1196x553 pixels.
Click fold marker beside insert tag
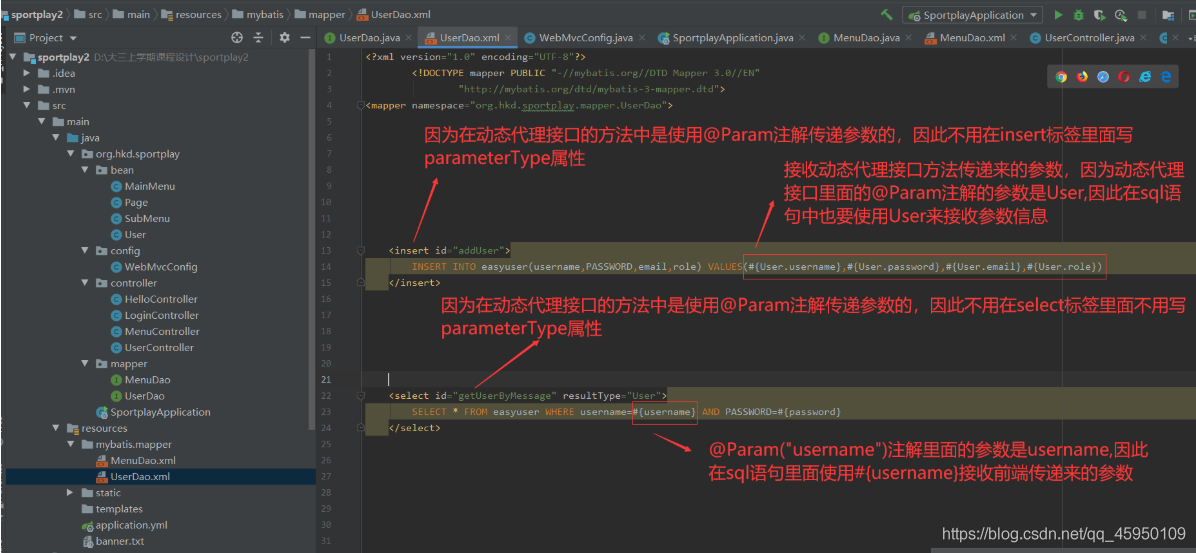coord(361,250)
